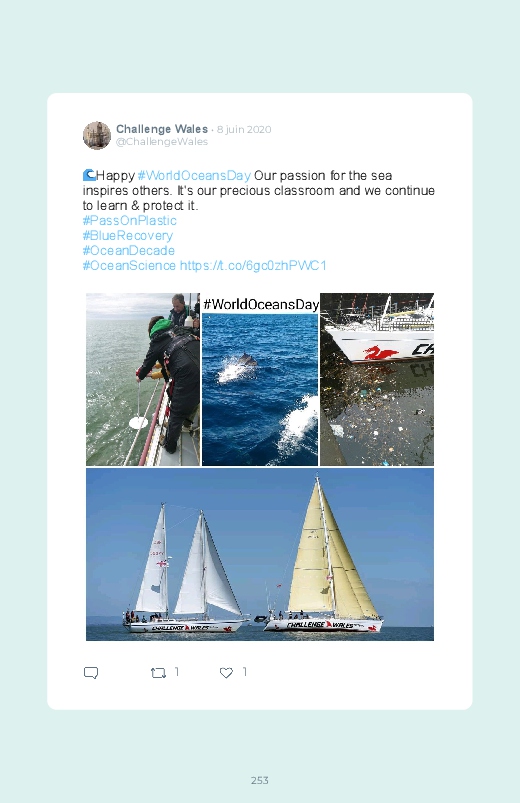Open the #PassOnPlastic hashtag
This screenshot has width=520, height=803.
click(130, 221)
